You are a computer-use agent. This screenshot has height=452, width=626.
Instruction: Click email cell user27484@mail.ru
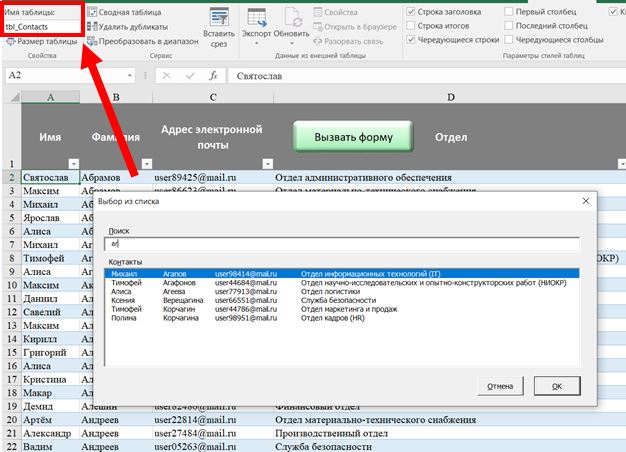213,433
